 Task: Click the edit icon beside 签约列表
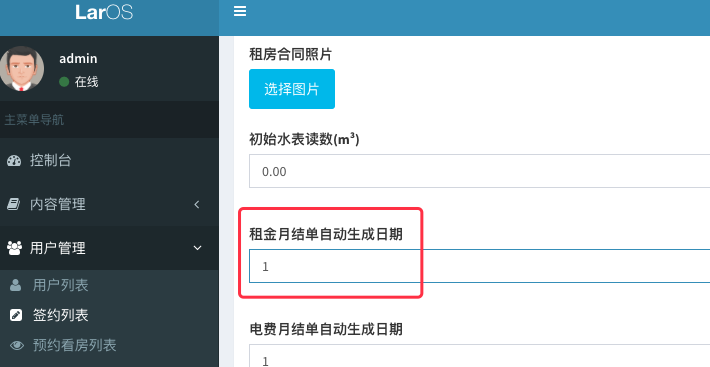pyautogui.click(x=16, y=315)
